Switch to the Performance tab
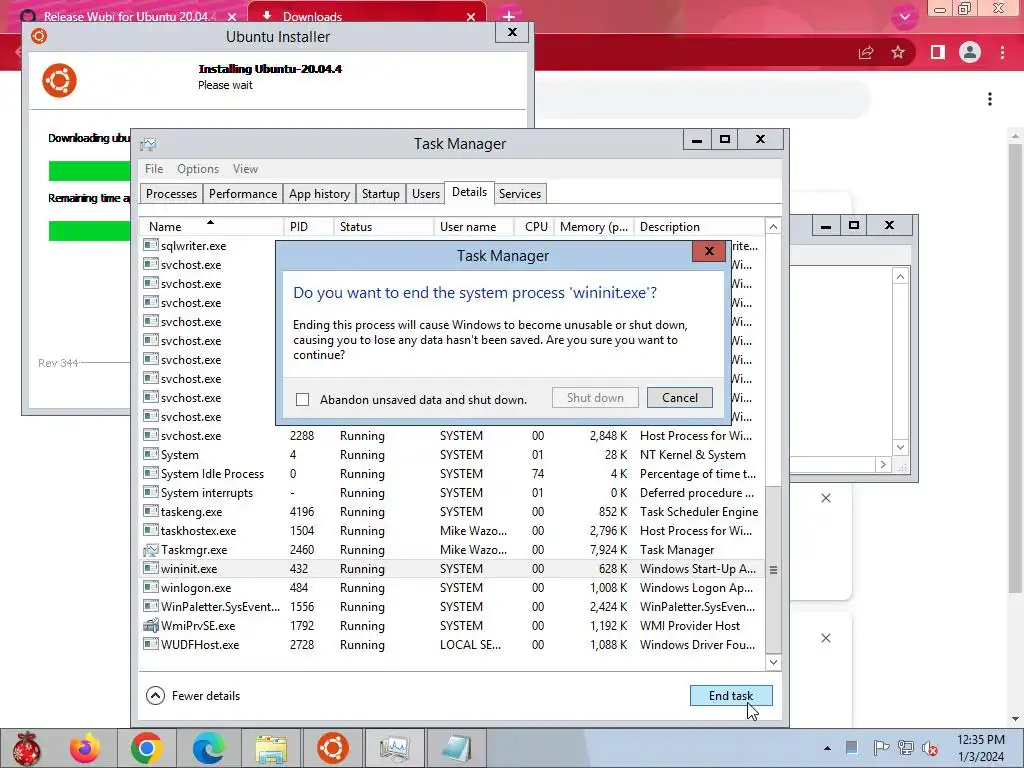The image size is (1024, 768). [x=243, y=194]
